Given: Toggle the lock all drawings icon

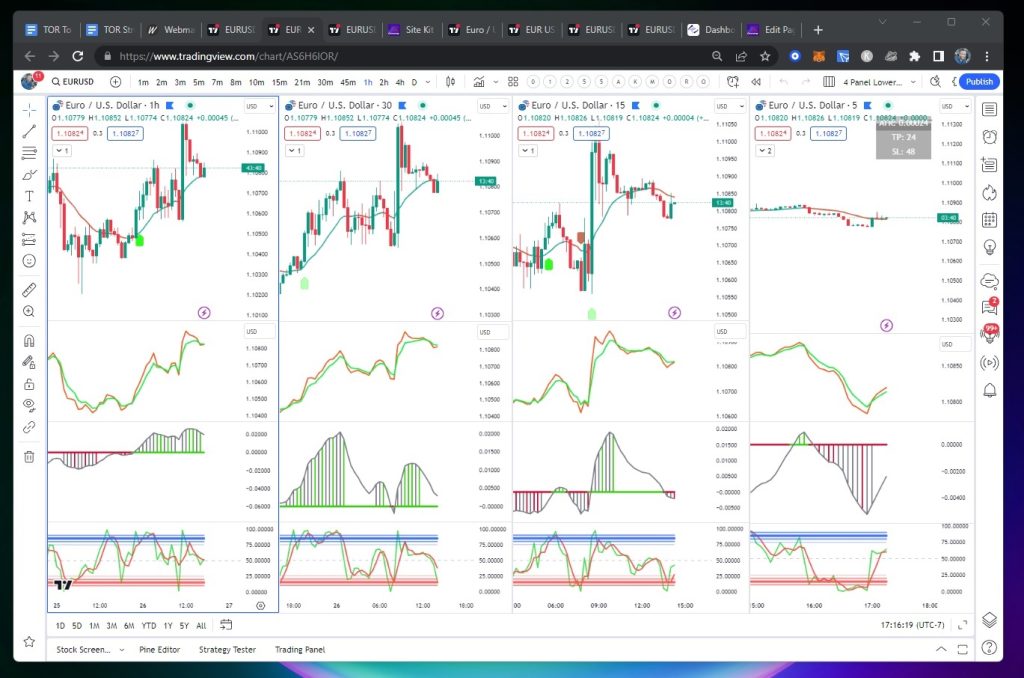Looking at the screenshot, I should click(x=29, y=384).
